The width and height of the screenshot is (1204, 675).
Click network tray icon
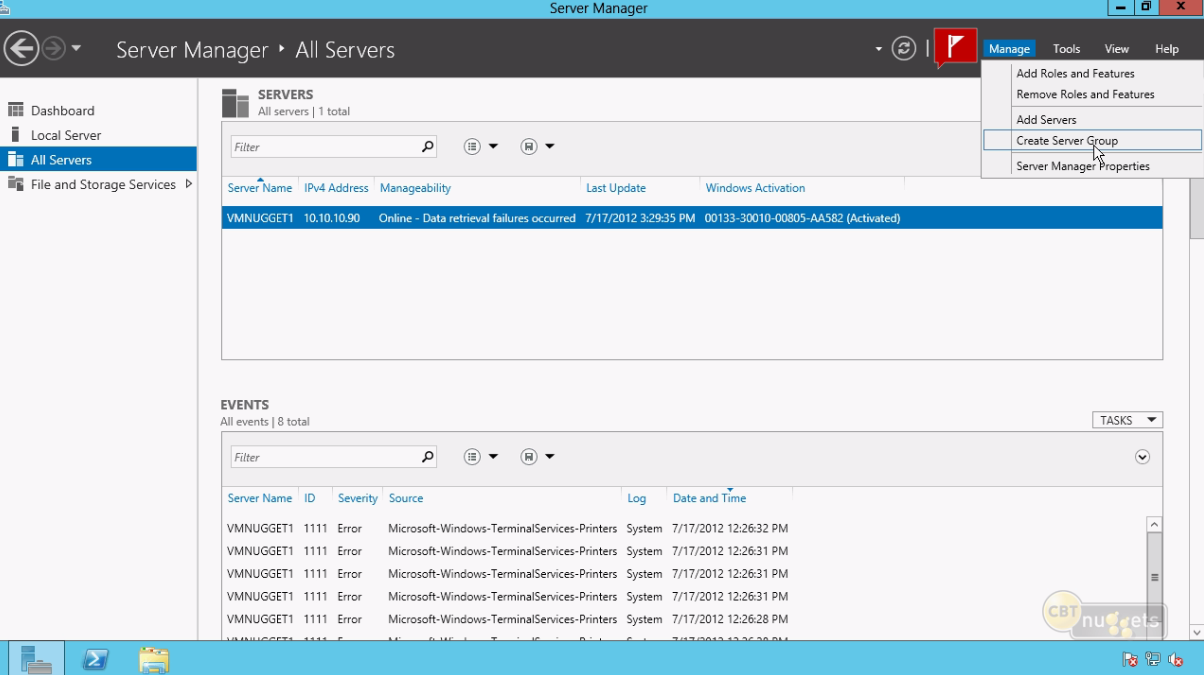1153,660
